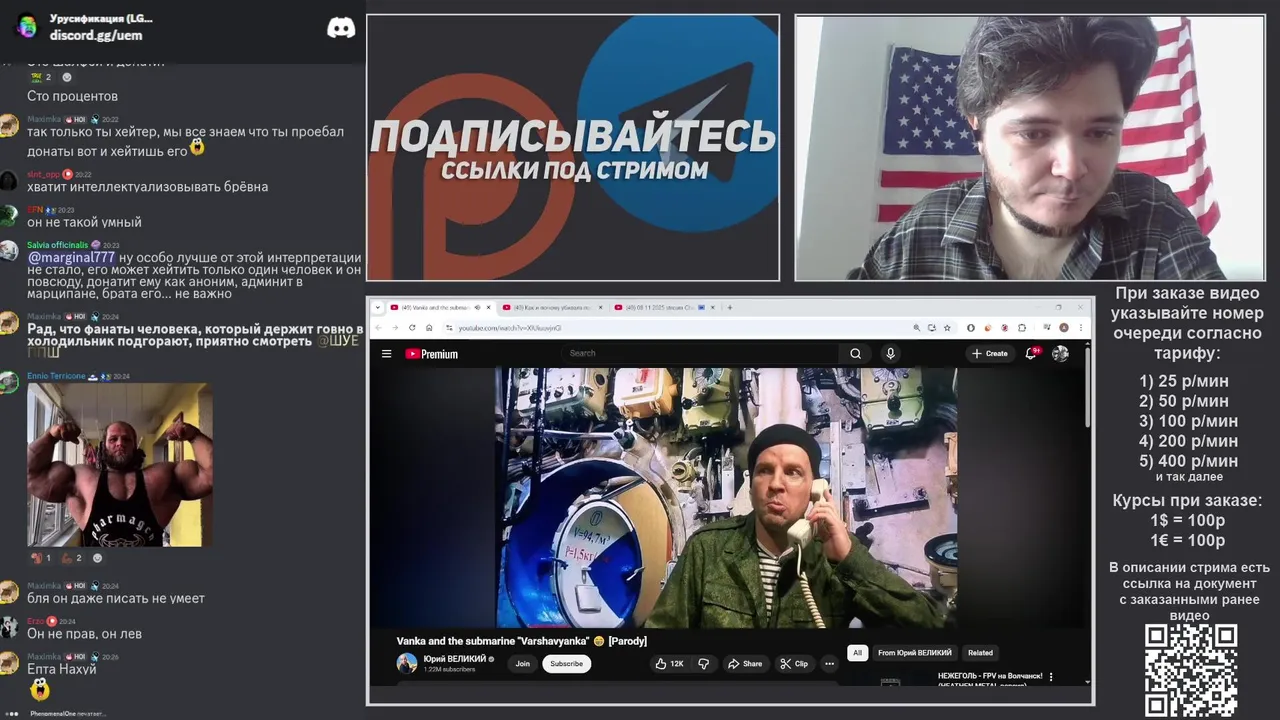Screen dimensions: 1280x720
Task: Click the 'Сто процентов' chat message
Action: pos(72,96)
